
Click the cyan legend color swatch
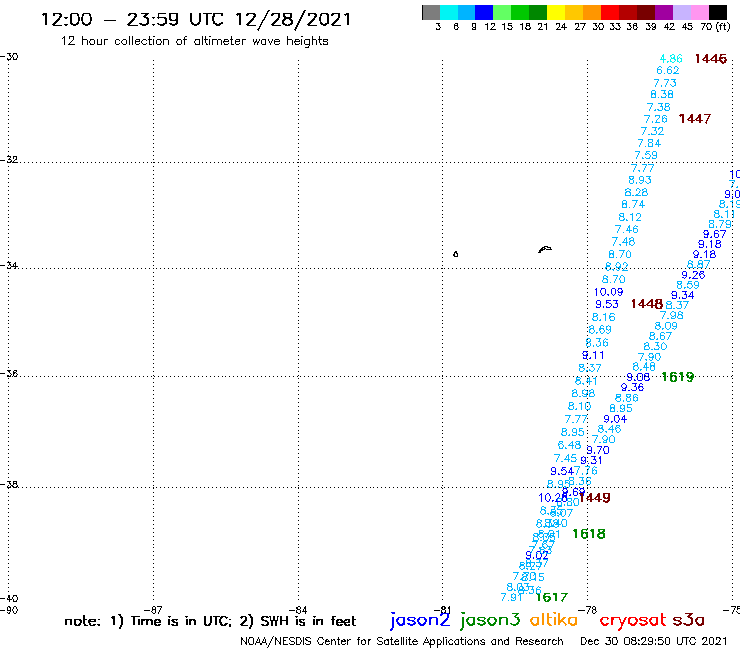point(449,12)
